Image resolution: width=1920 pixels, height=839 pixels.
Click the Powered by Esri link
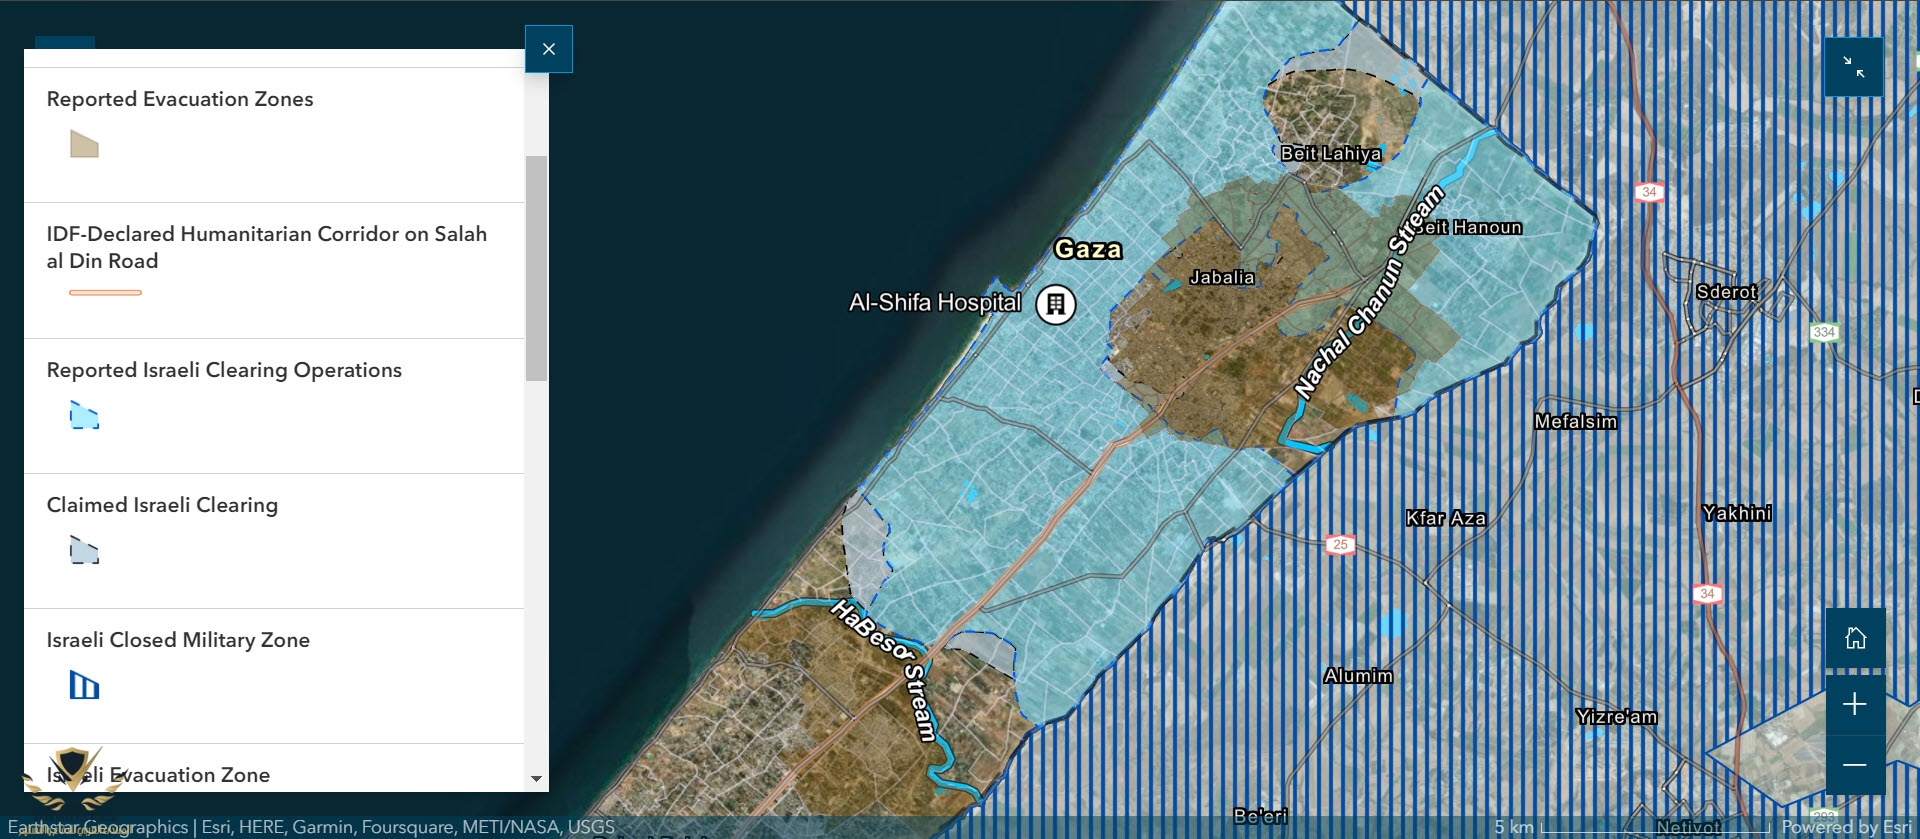coord(1845,827)
